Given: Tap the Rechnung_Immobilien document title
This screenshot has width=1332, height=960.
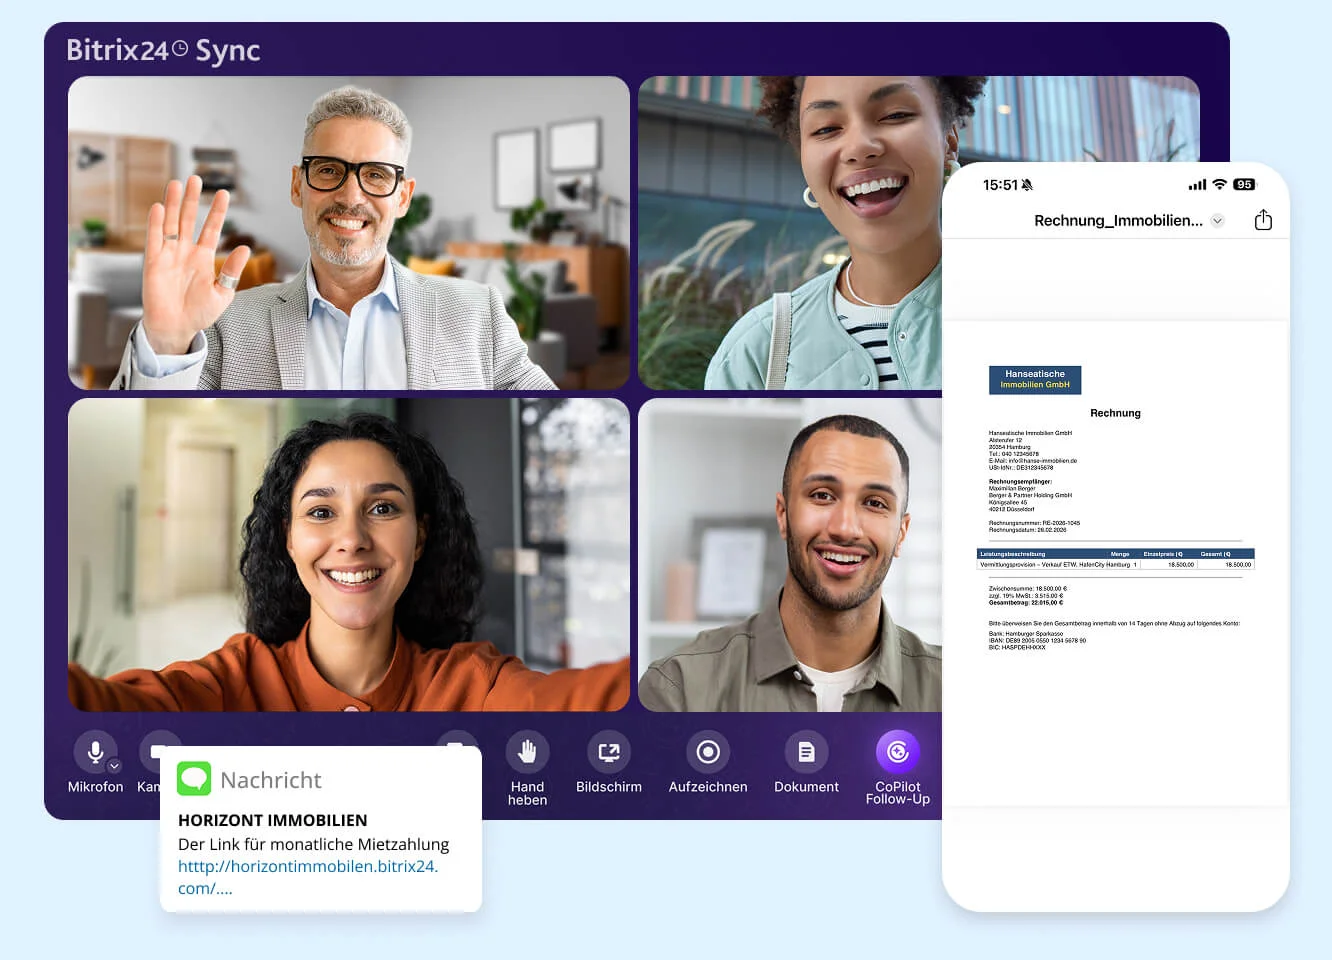Looking at the screenshot, I should point(1117,221).
